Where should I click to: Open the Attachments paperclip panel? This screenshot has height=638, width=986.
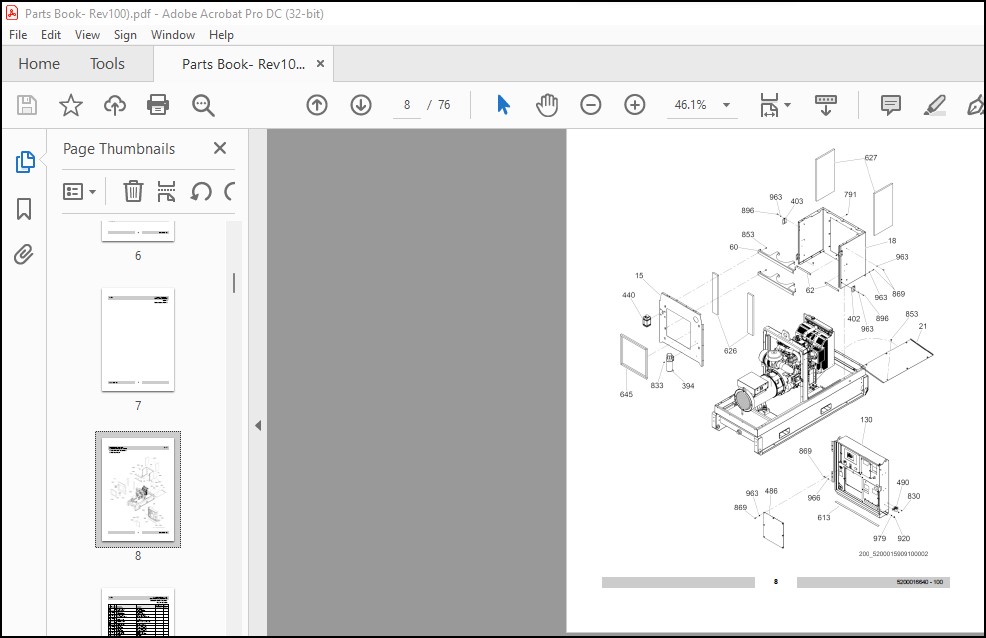pos(24,255)
